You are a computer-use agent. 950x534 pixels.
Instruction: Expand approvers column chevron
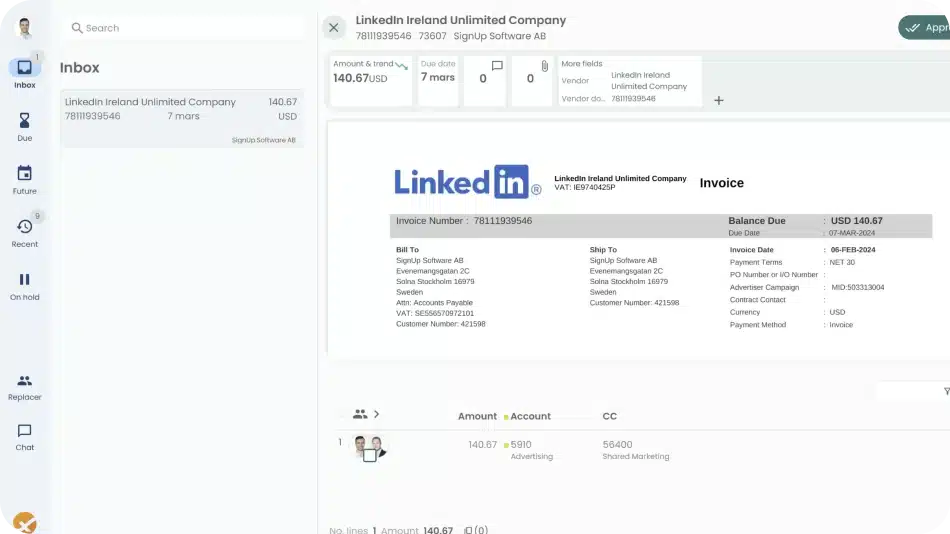click(x=377, y=414)
